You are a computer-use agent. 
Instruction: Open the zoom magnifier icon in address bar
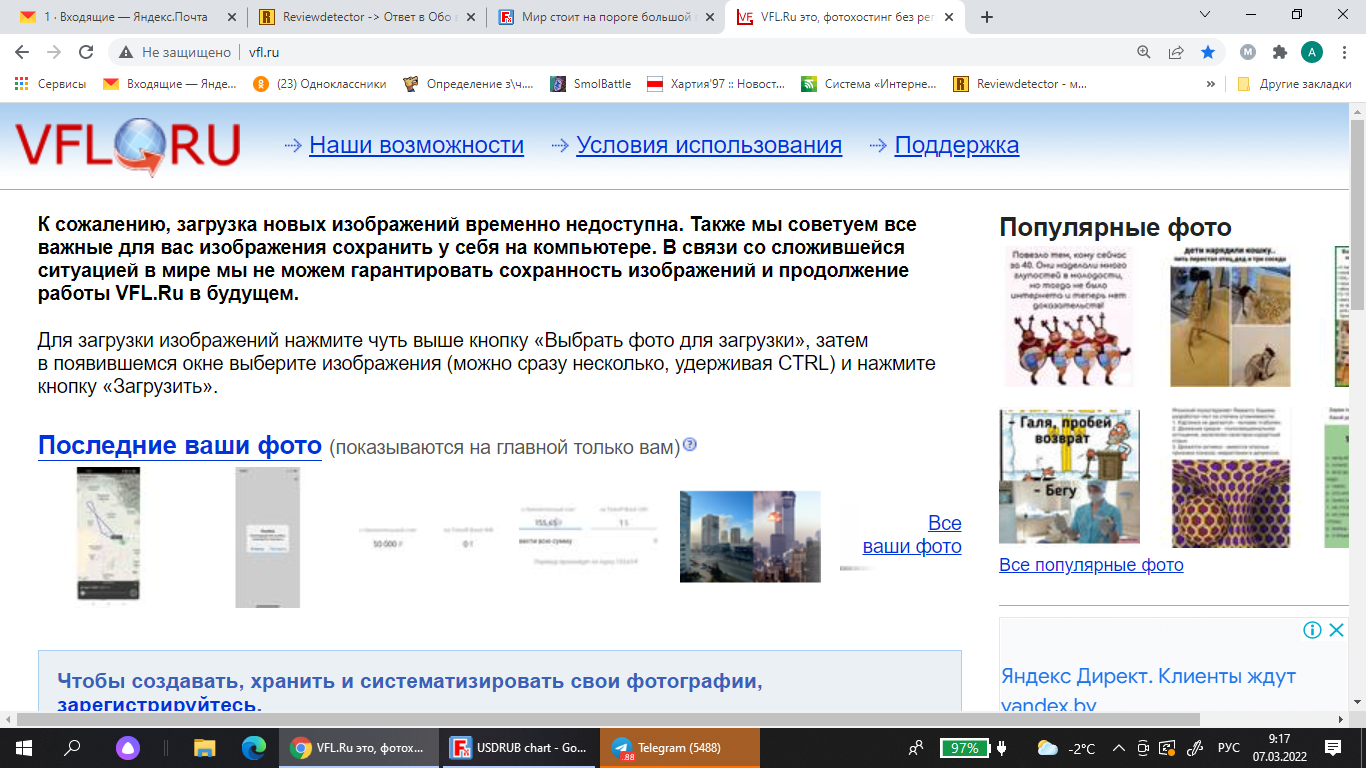(1144, 52)
